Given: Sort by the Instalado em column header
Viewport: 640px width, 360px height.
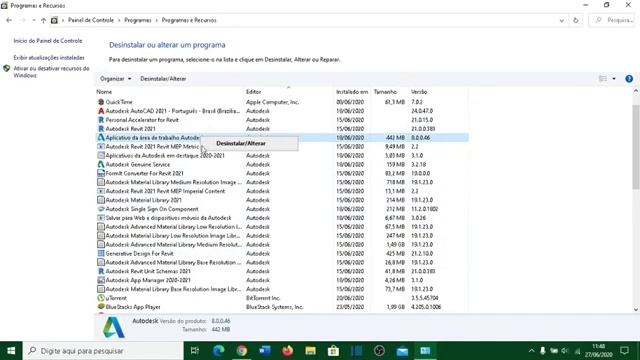Looking at the screenshot, I should [352, 92].
